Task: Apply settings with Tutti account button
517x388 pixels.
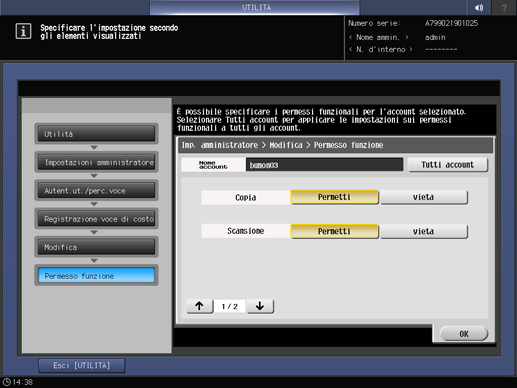Action: [x=448, y=165]
